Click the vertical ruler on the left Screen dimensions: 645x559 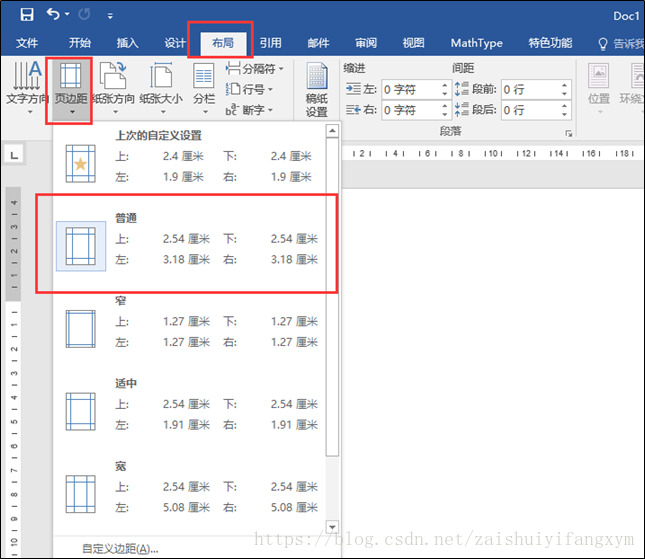[14, 370]
